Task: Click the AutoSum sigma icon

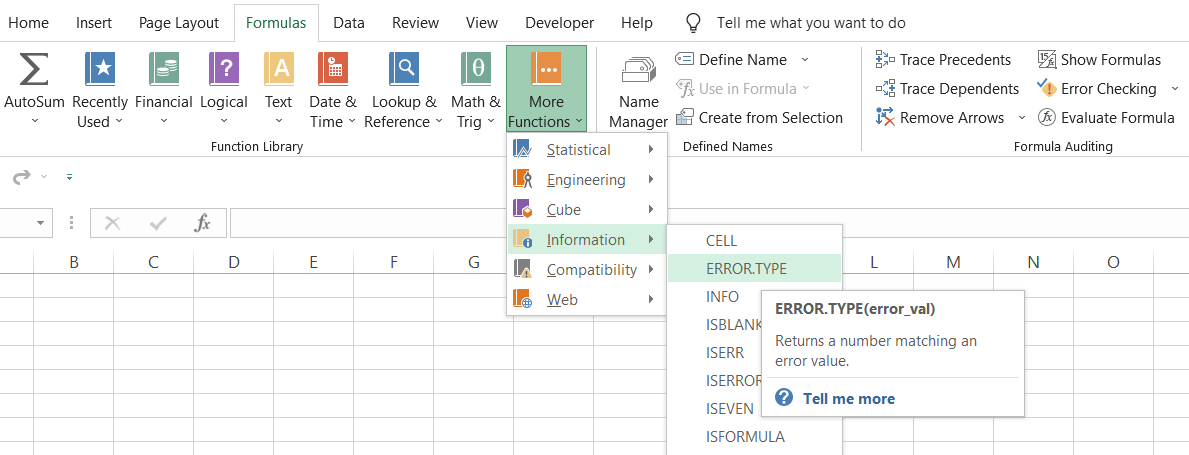Action: (x=34, y=70)
